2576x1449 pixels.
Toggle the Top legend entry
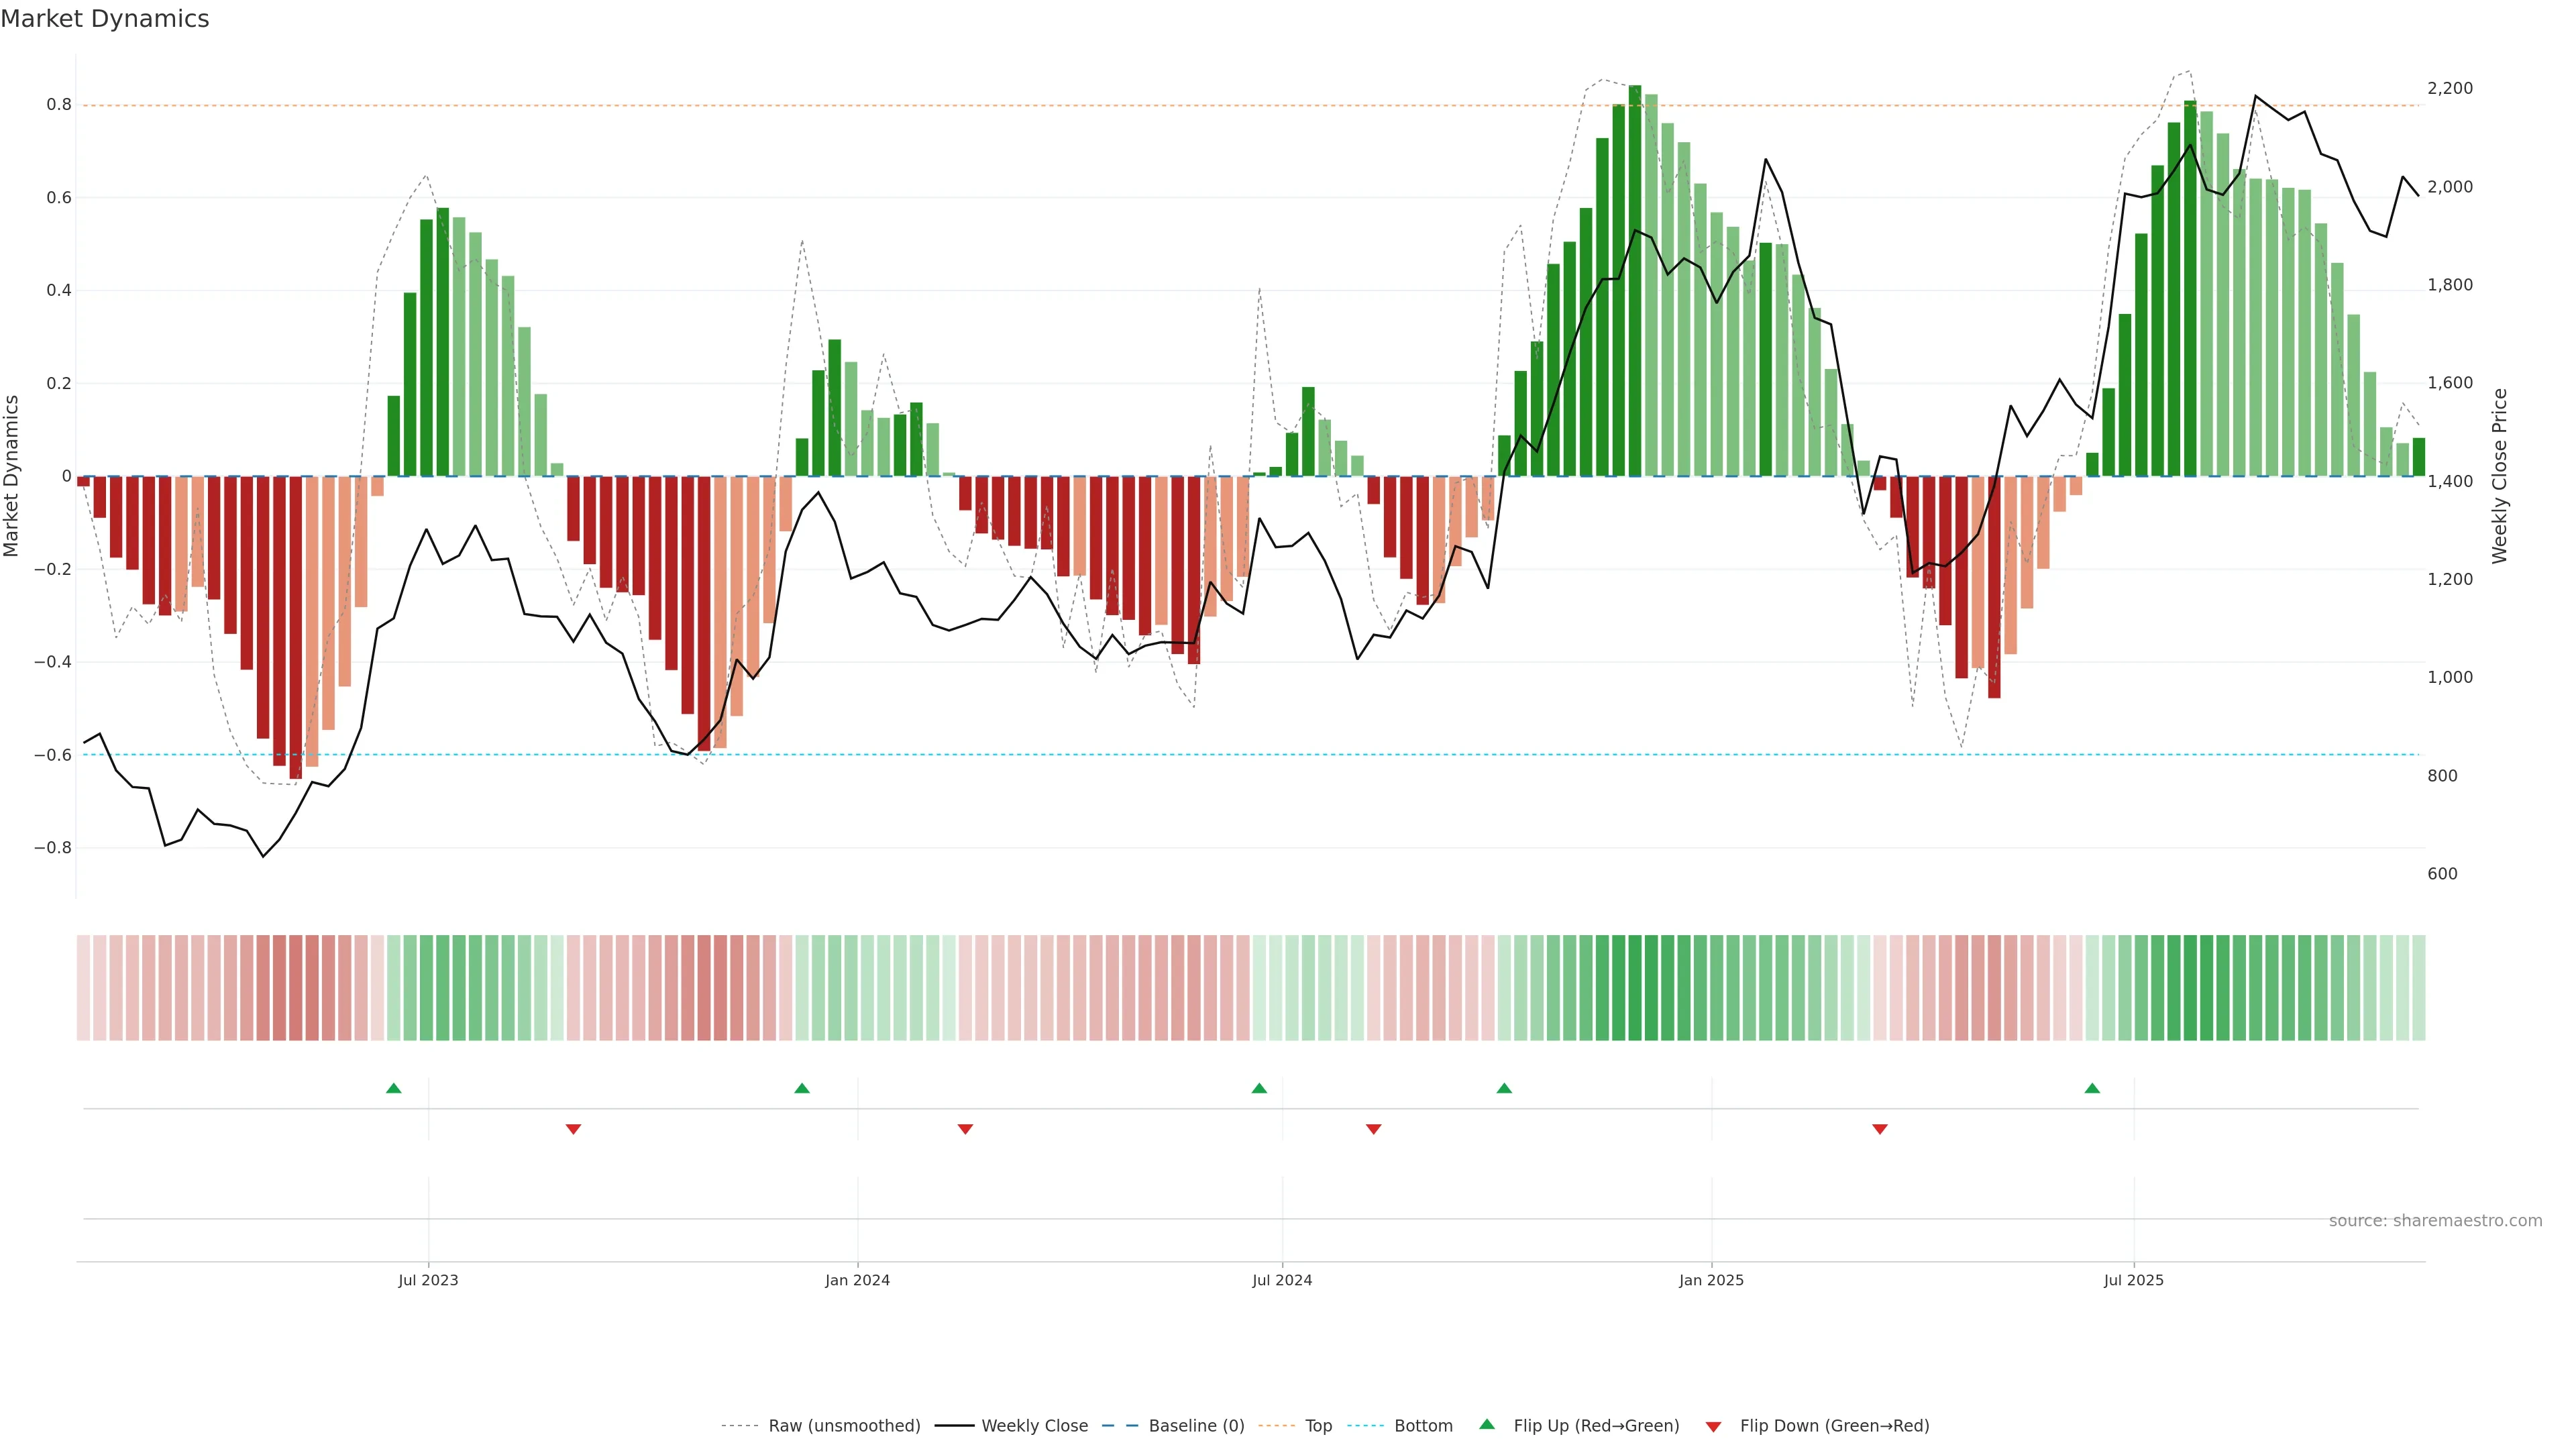tap(1318, 1426)
